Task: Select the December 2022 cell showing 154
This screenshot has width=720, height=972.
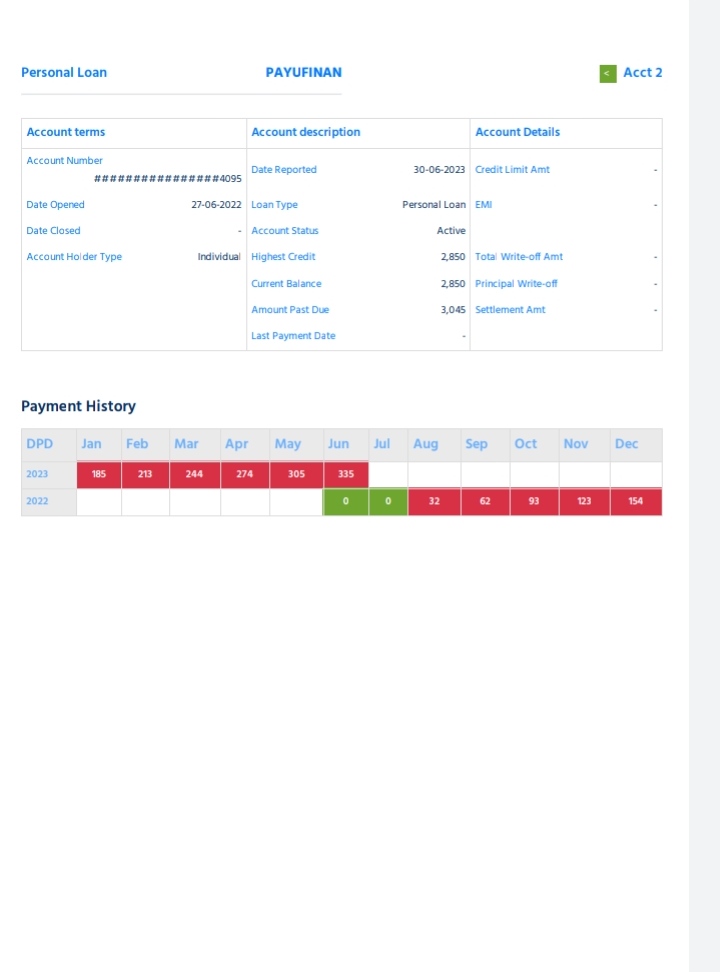Action: [x=635, y=502]
